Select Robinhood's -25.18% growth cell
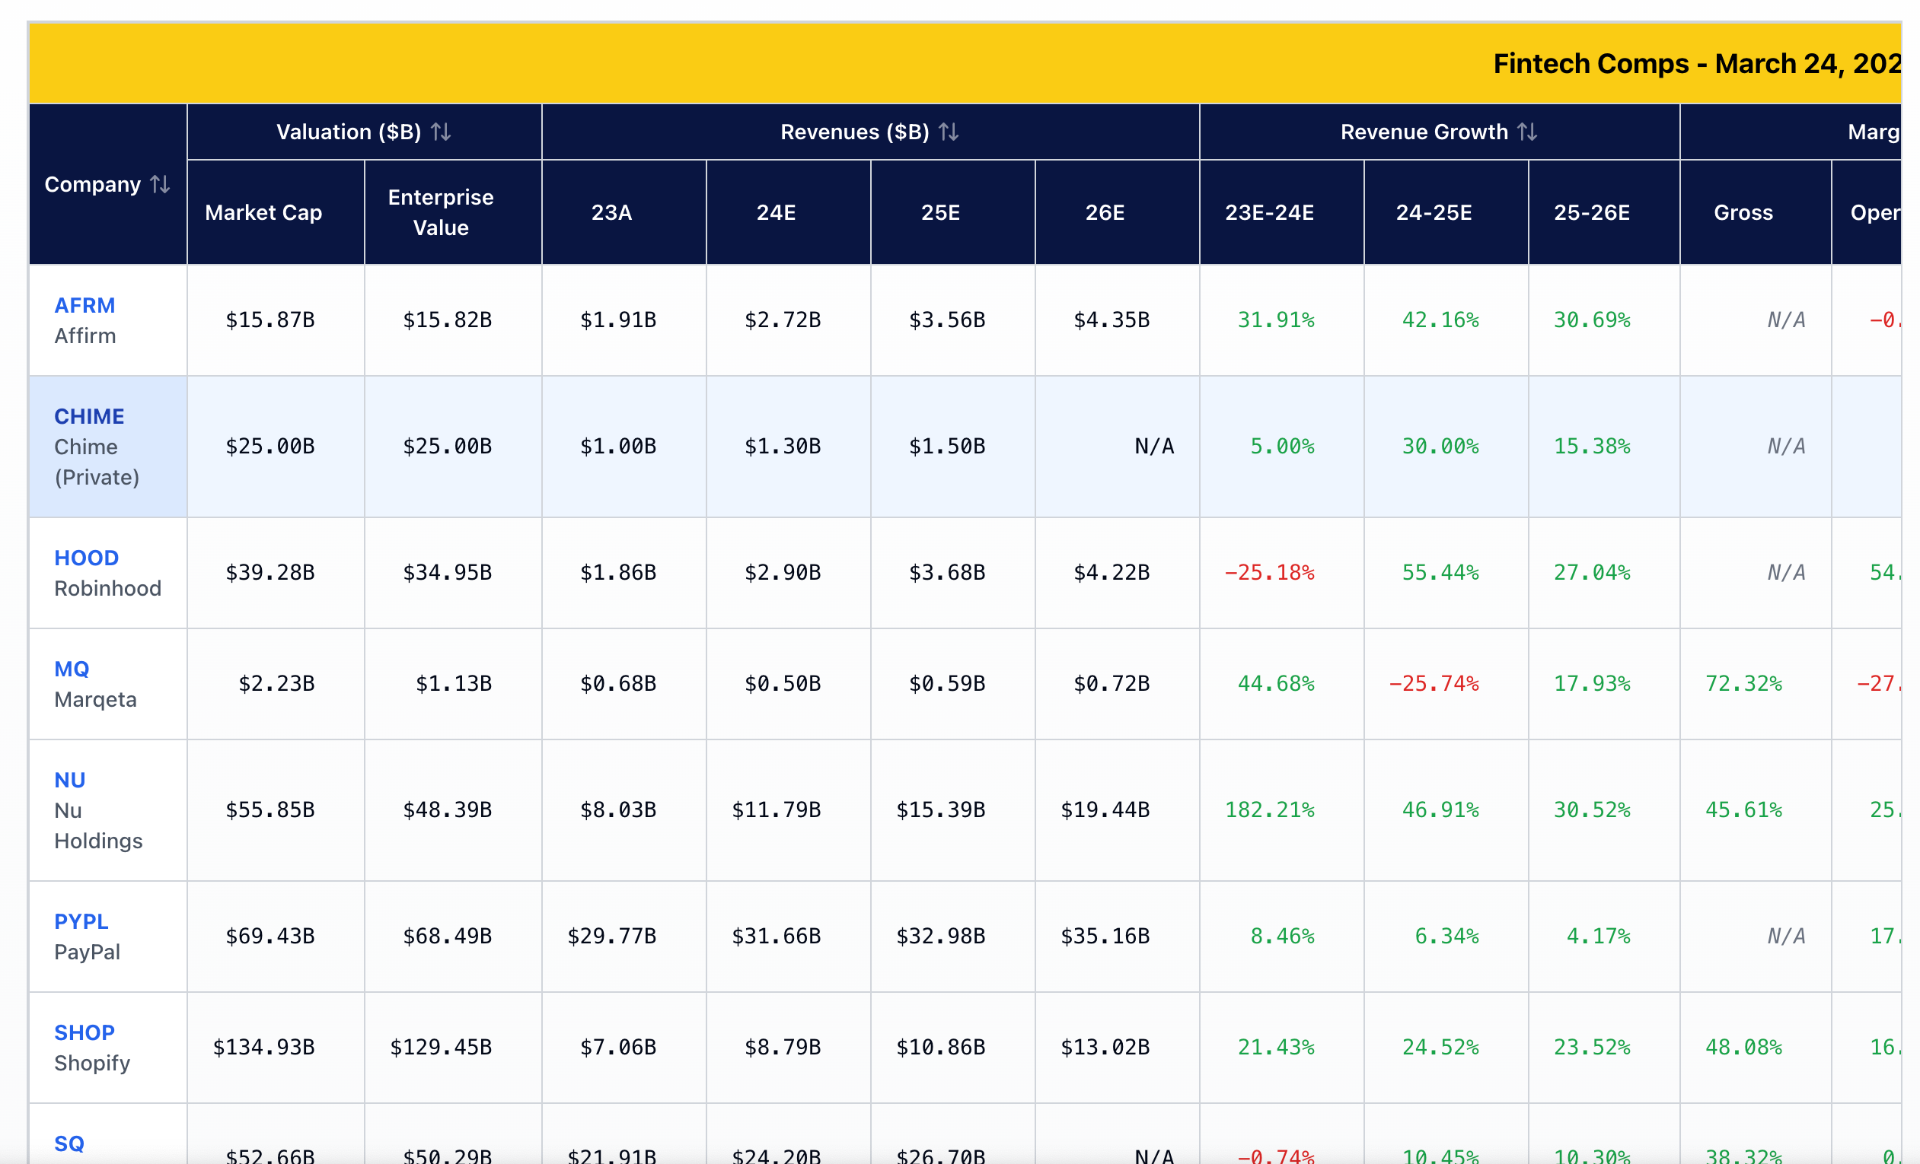Screen dimensions: 1920x1164 [1269, 573]
